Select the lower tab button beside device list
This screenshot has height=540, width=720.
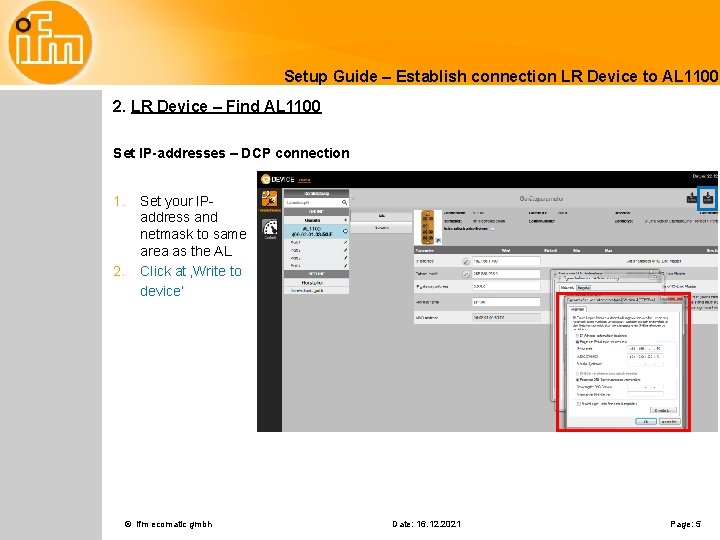[x=382, y=228]
